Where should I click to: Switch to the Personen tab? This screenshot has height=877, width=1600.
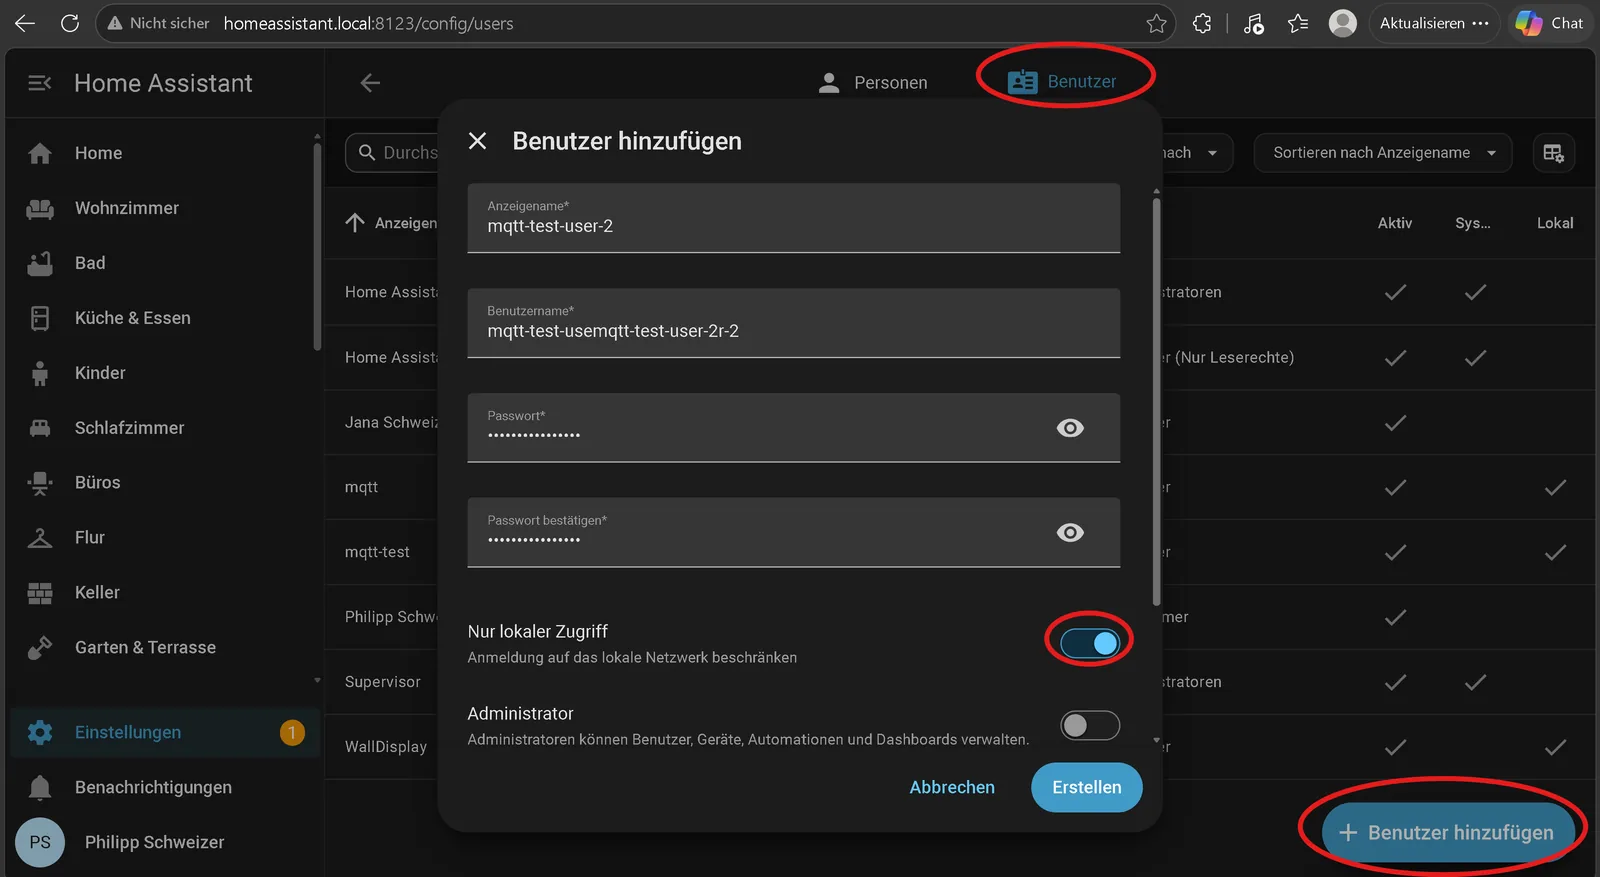873,83
